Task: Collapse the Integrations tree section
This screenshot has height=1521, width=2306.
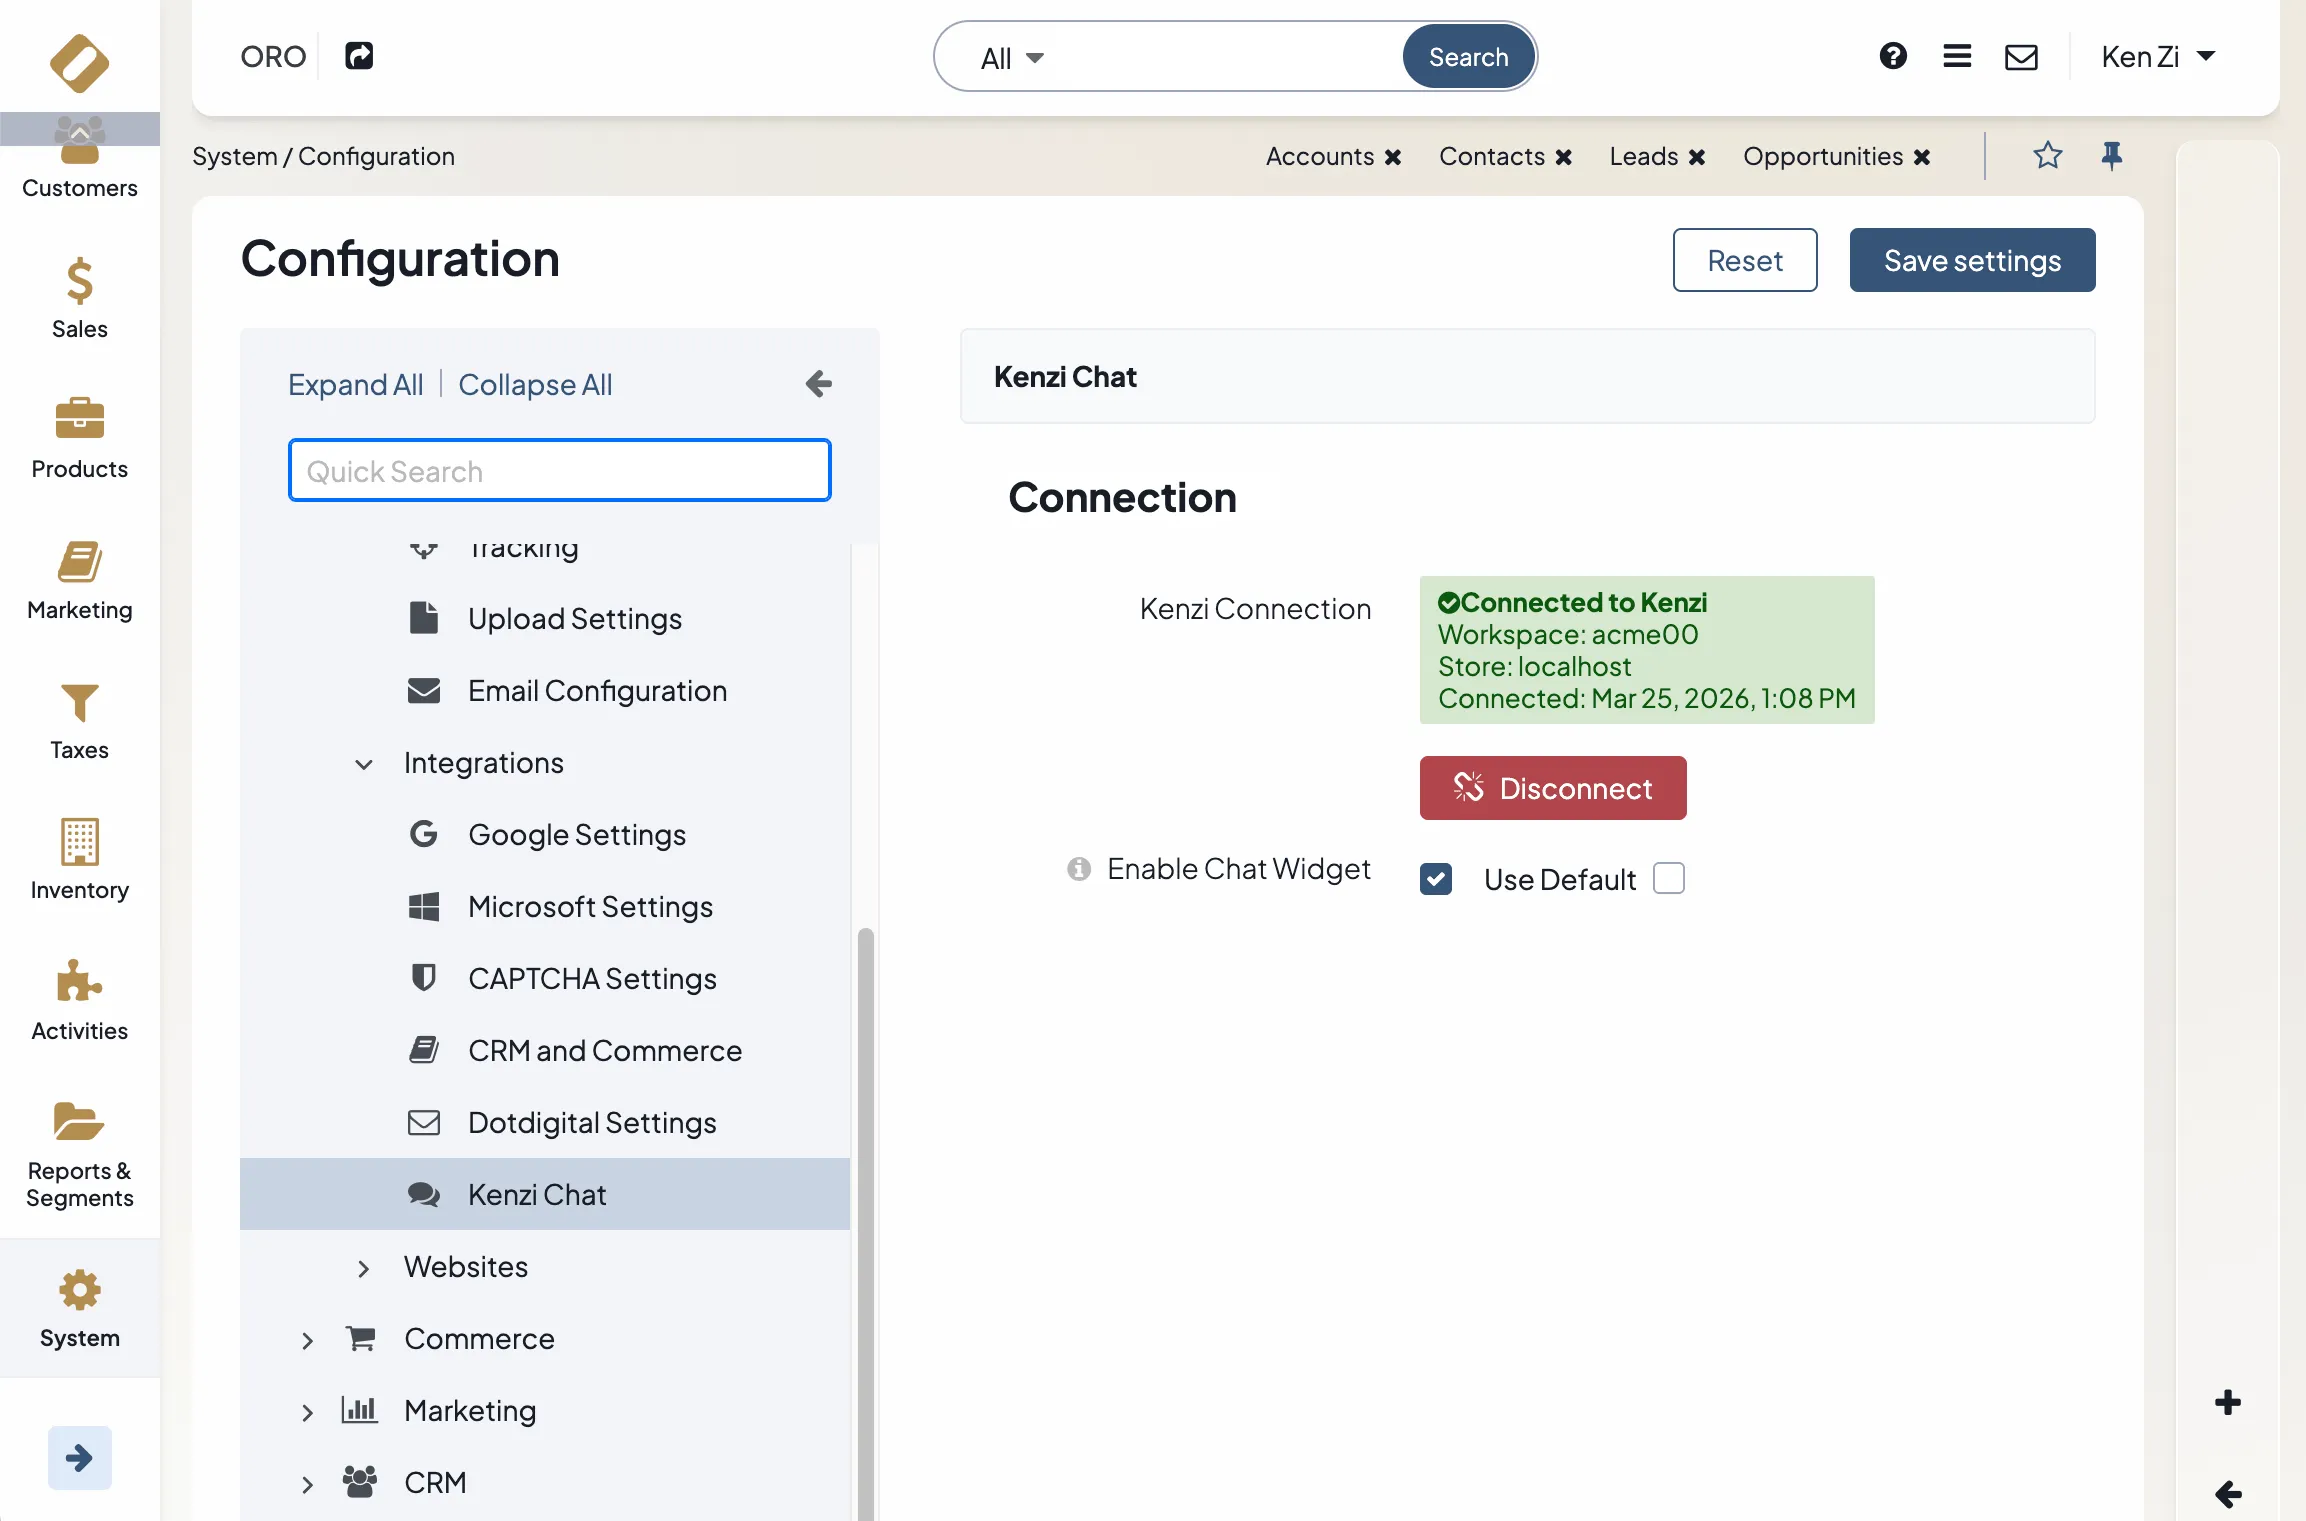Action: 363,764
